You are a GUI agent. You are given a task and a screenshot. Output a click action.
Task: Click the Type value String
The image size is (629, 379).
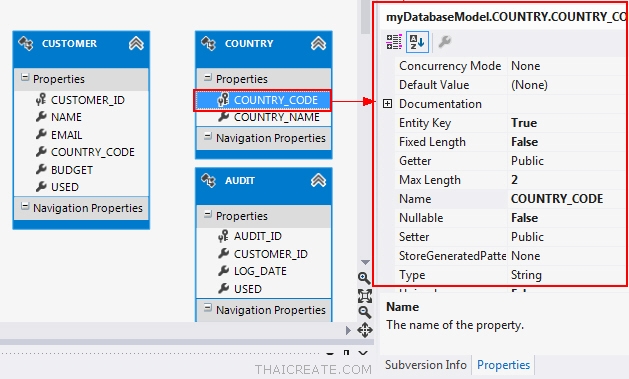point(526,275)
